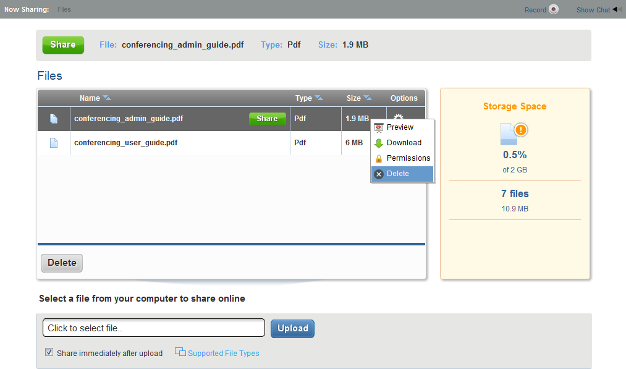Click the 1.9 MB size cell in admin guide row

click(357, 119)
